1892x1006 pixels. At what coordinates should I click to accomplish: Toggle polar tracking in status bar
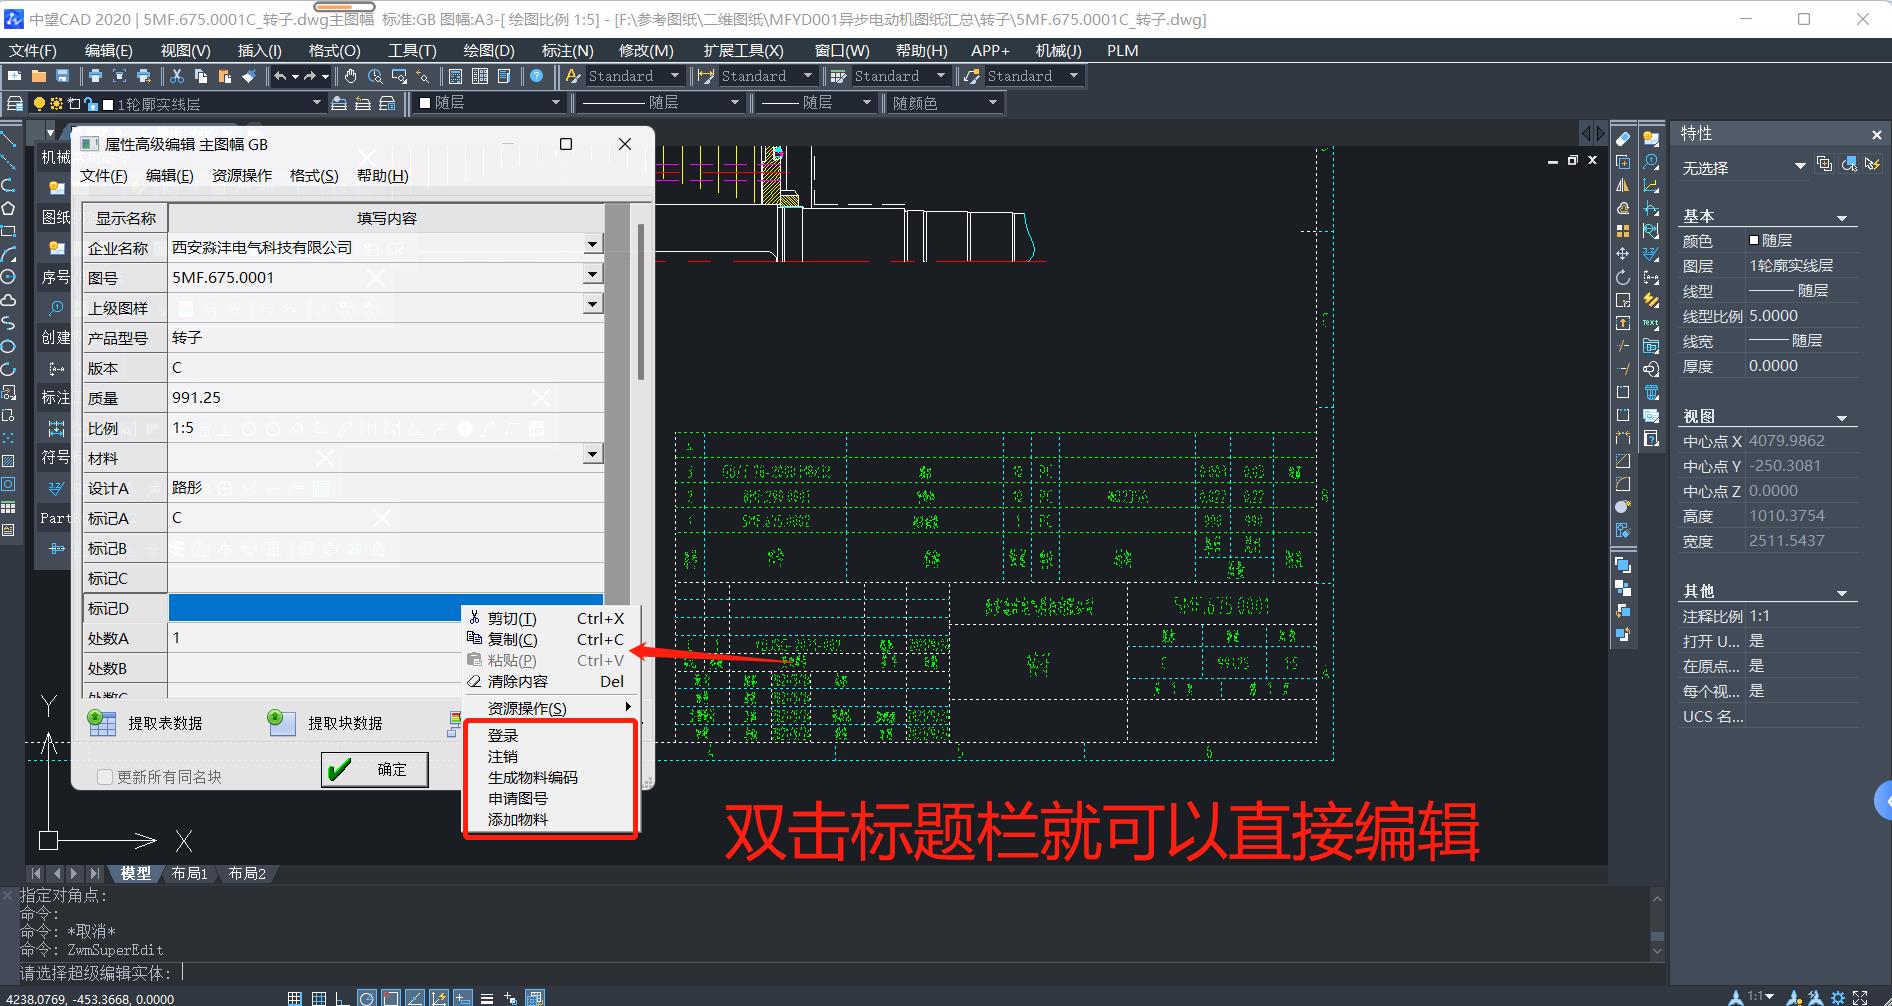click(367, 998)
